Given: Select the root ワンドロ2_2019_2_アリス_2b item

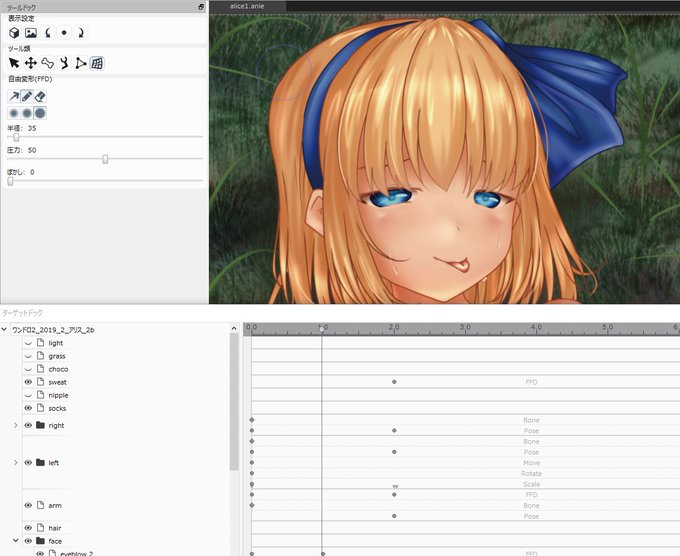Looking at the screenshot, I should point(53,330).
